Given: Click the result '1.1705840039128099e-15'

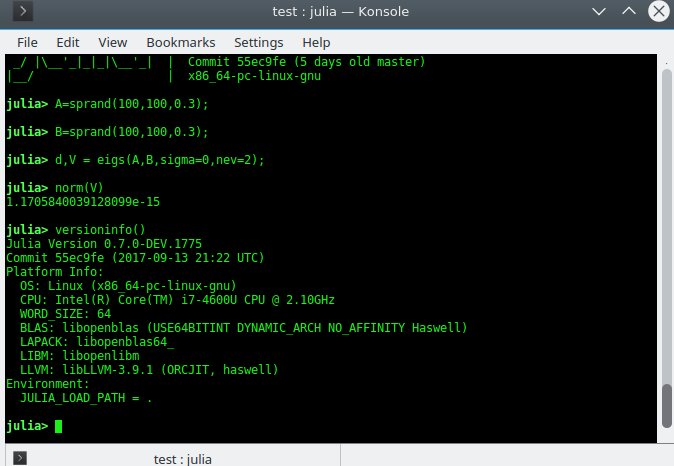Looking at the screenshot, I should (83, 202).
